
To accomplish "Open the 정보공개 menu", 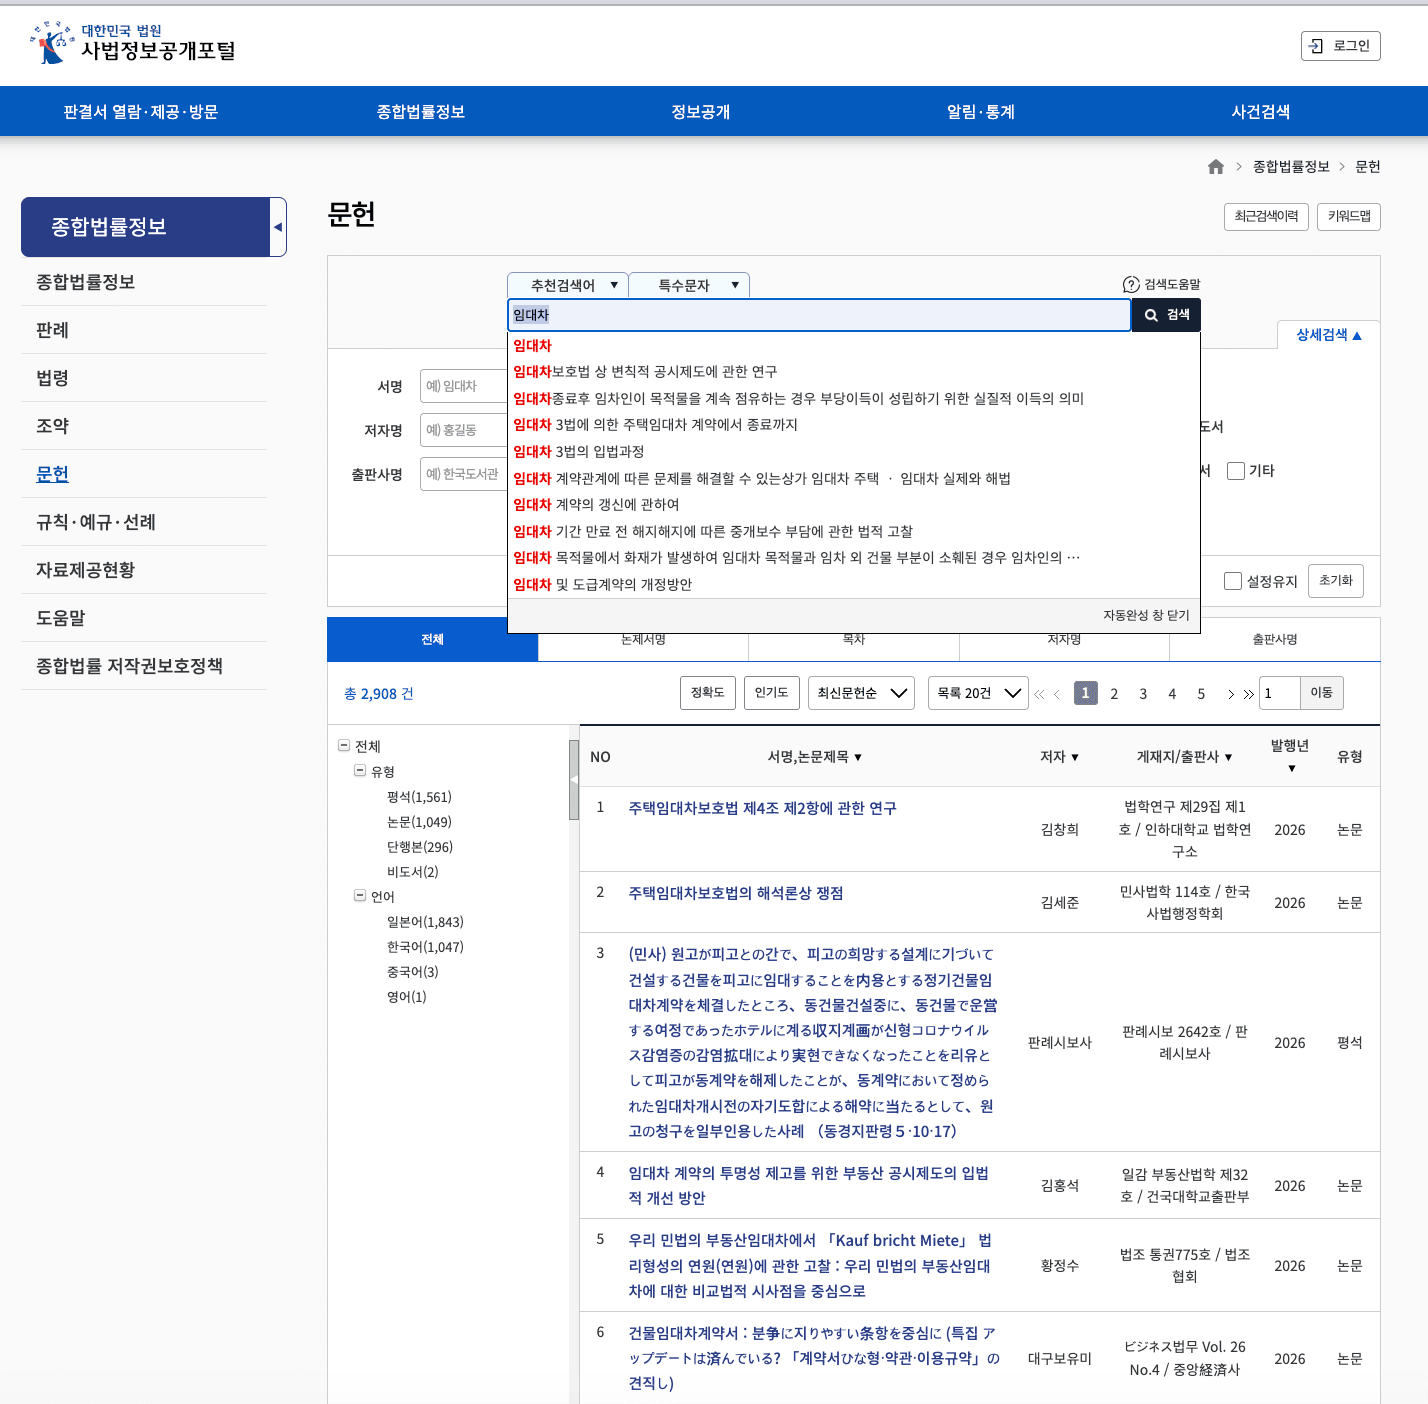I will [700, 112].
